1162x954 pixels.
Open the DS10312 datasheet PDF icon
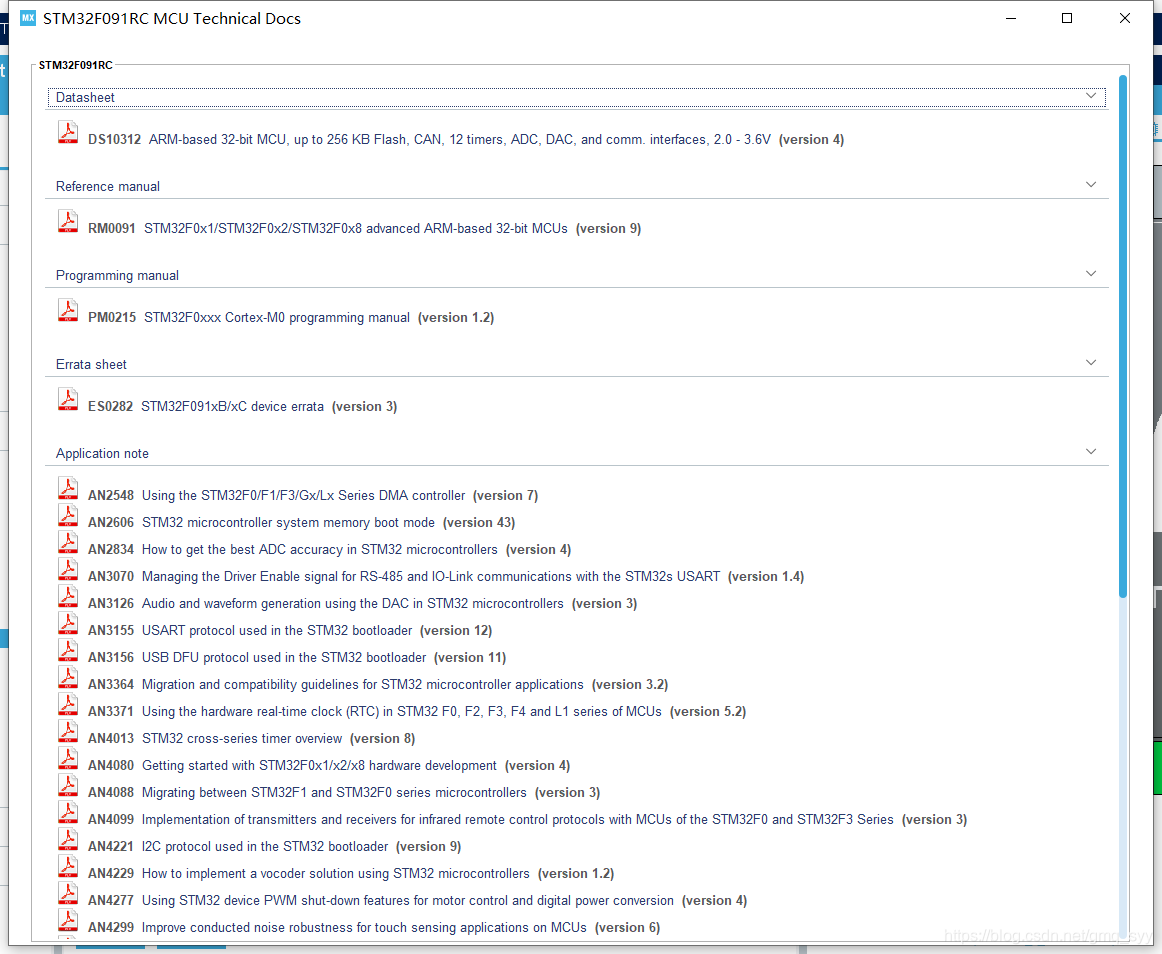(x=68, y=132)
